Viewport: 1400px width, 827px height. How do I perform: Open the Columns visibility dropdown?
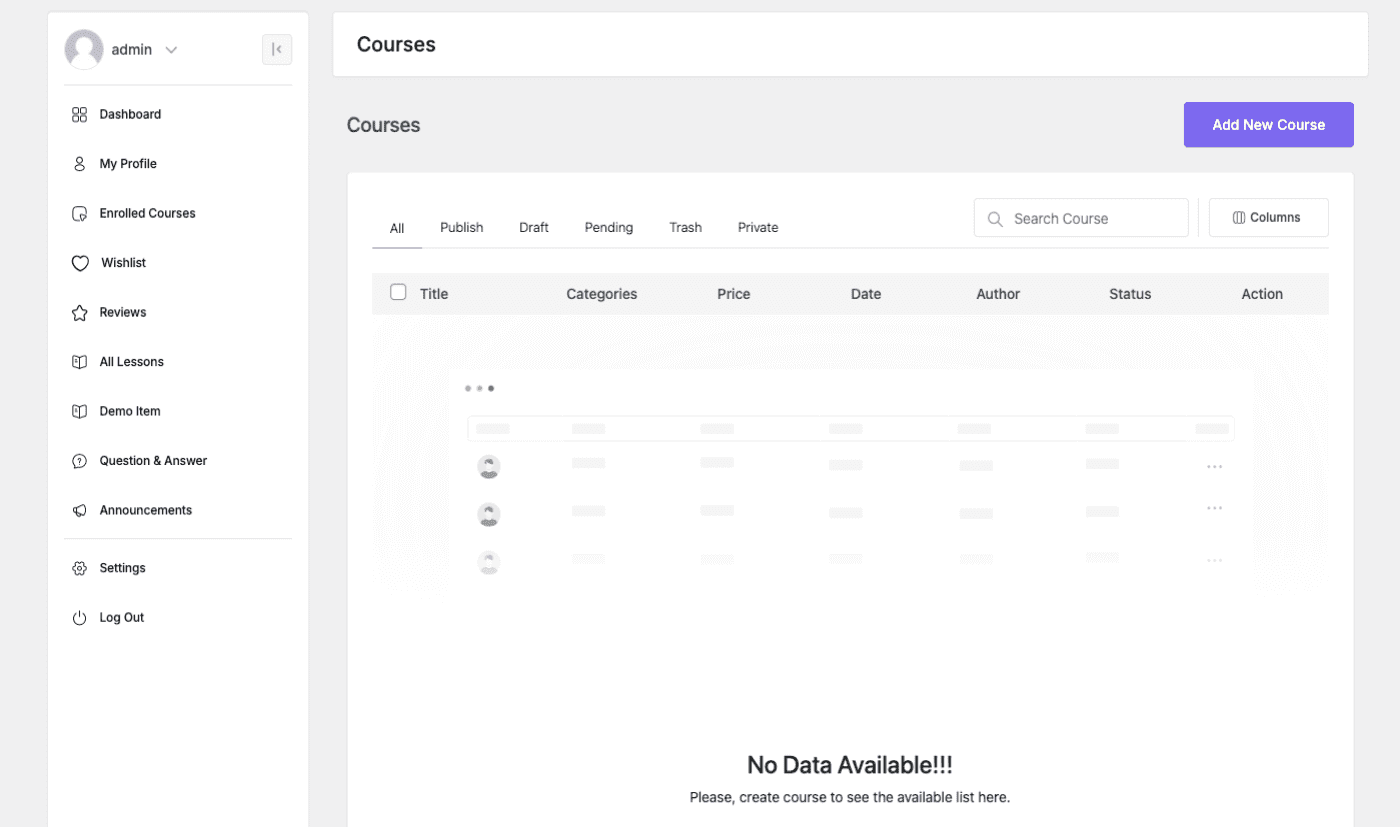pyautogui.click(x=1268, y=218)
